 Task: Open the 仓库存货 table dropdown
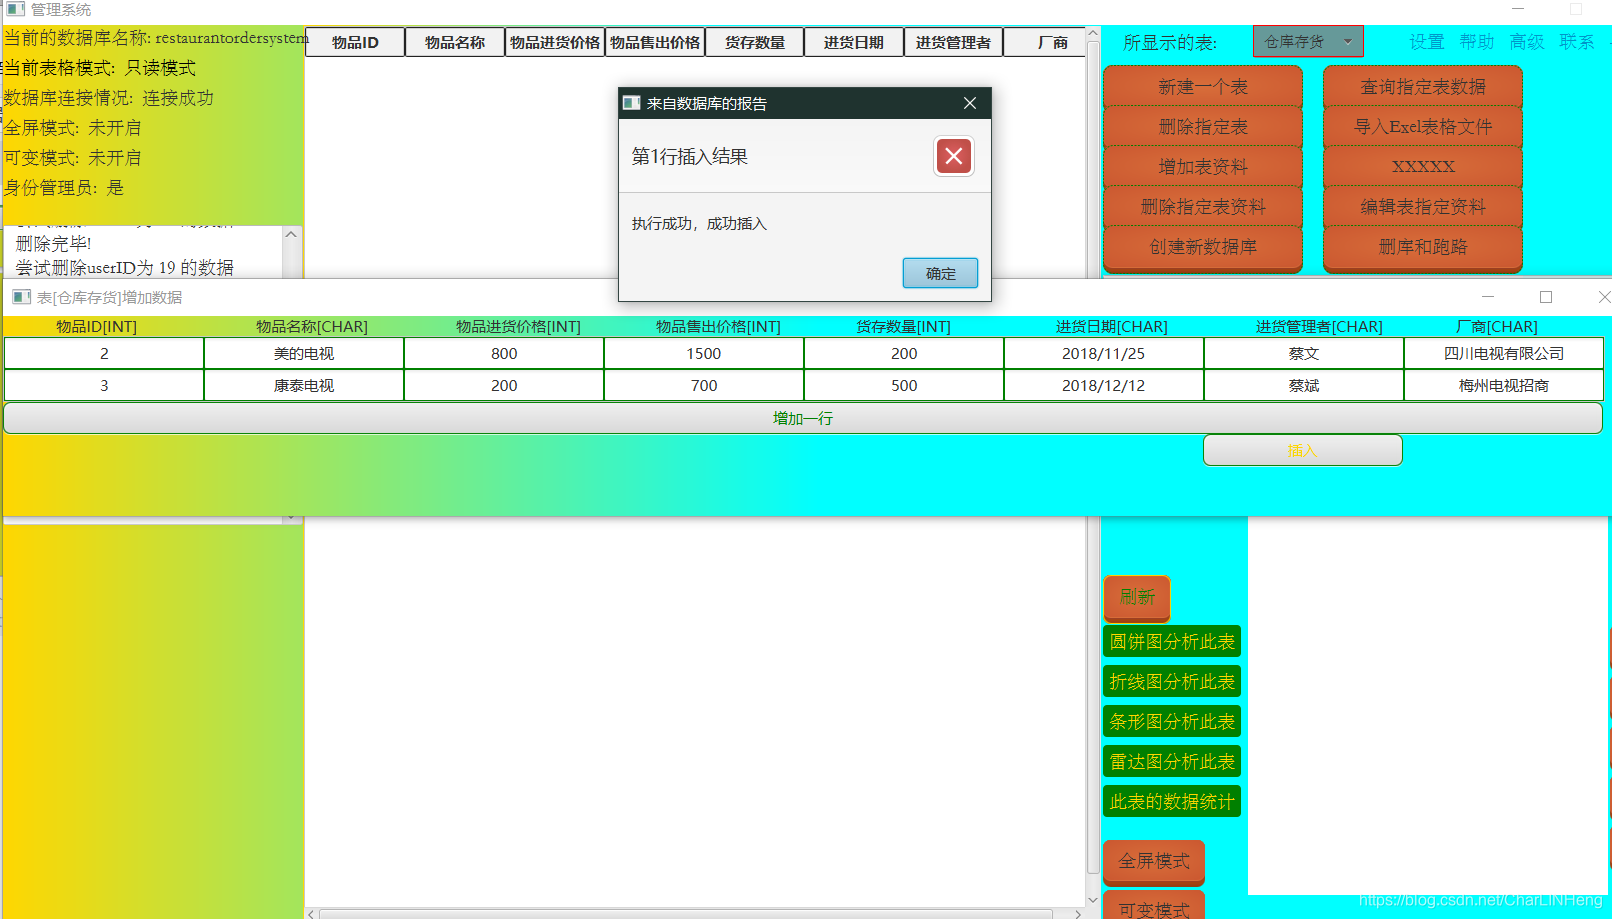1308,41
